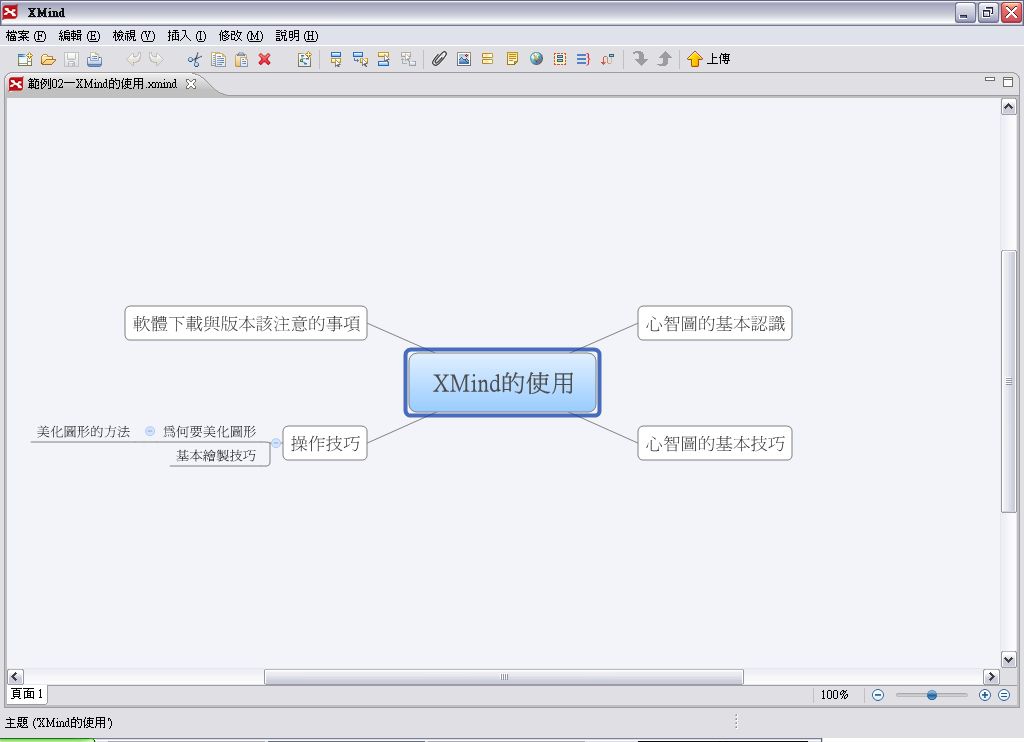Open the 說明 (H) menu
This screenshot has height=742, width=1024.
297,36
